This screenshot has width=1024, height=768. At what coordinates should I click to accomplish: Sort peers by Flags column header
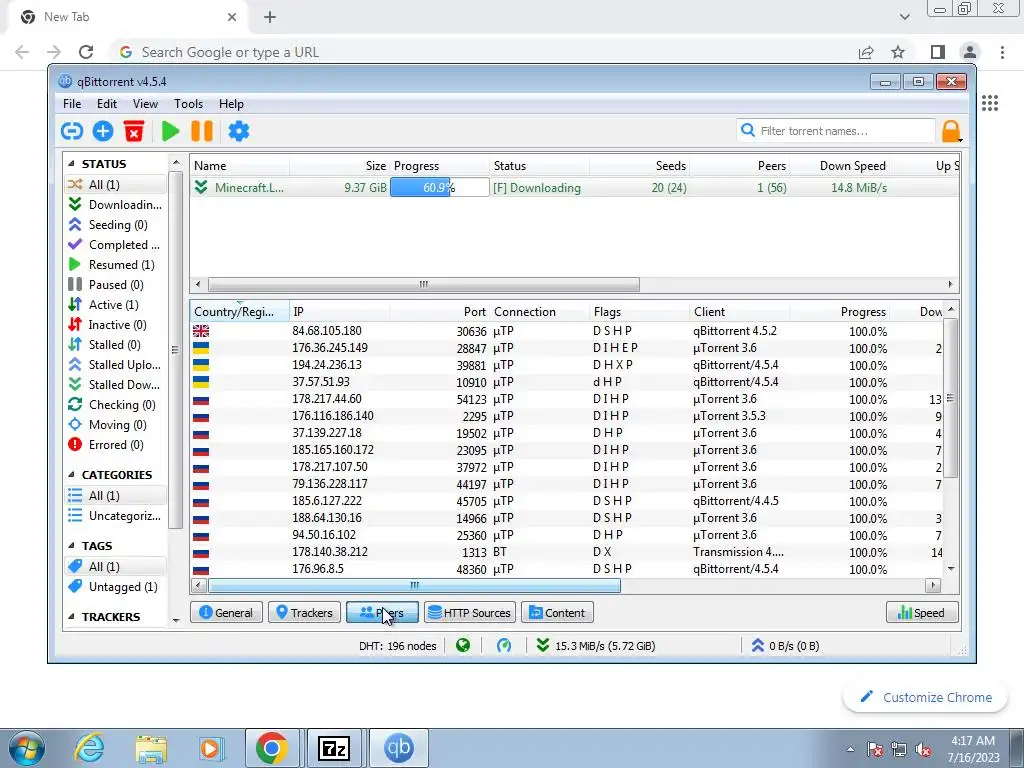click(639, 312)
